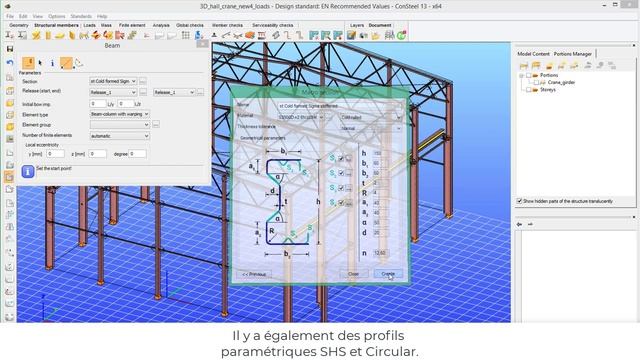Click the back arrow icon in lower right panel

519,224
